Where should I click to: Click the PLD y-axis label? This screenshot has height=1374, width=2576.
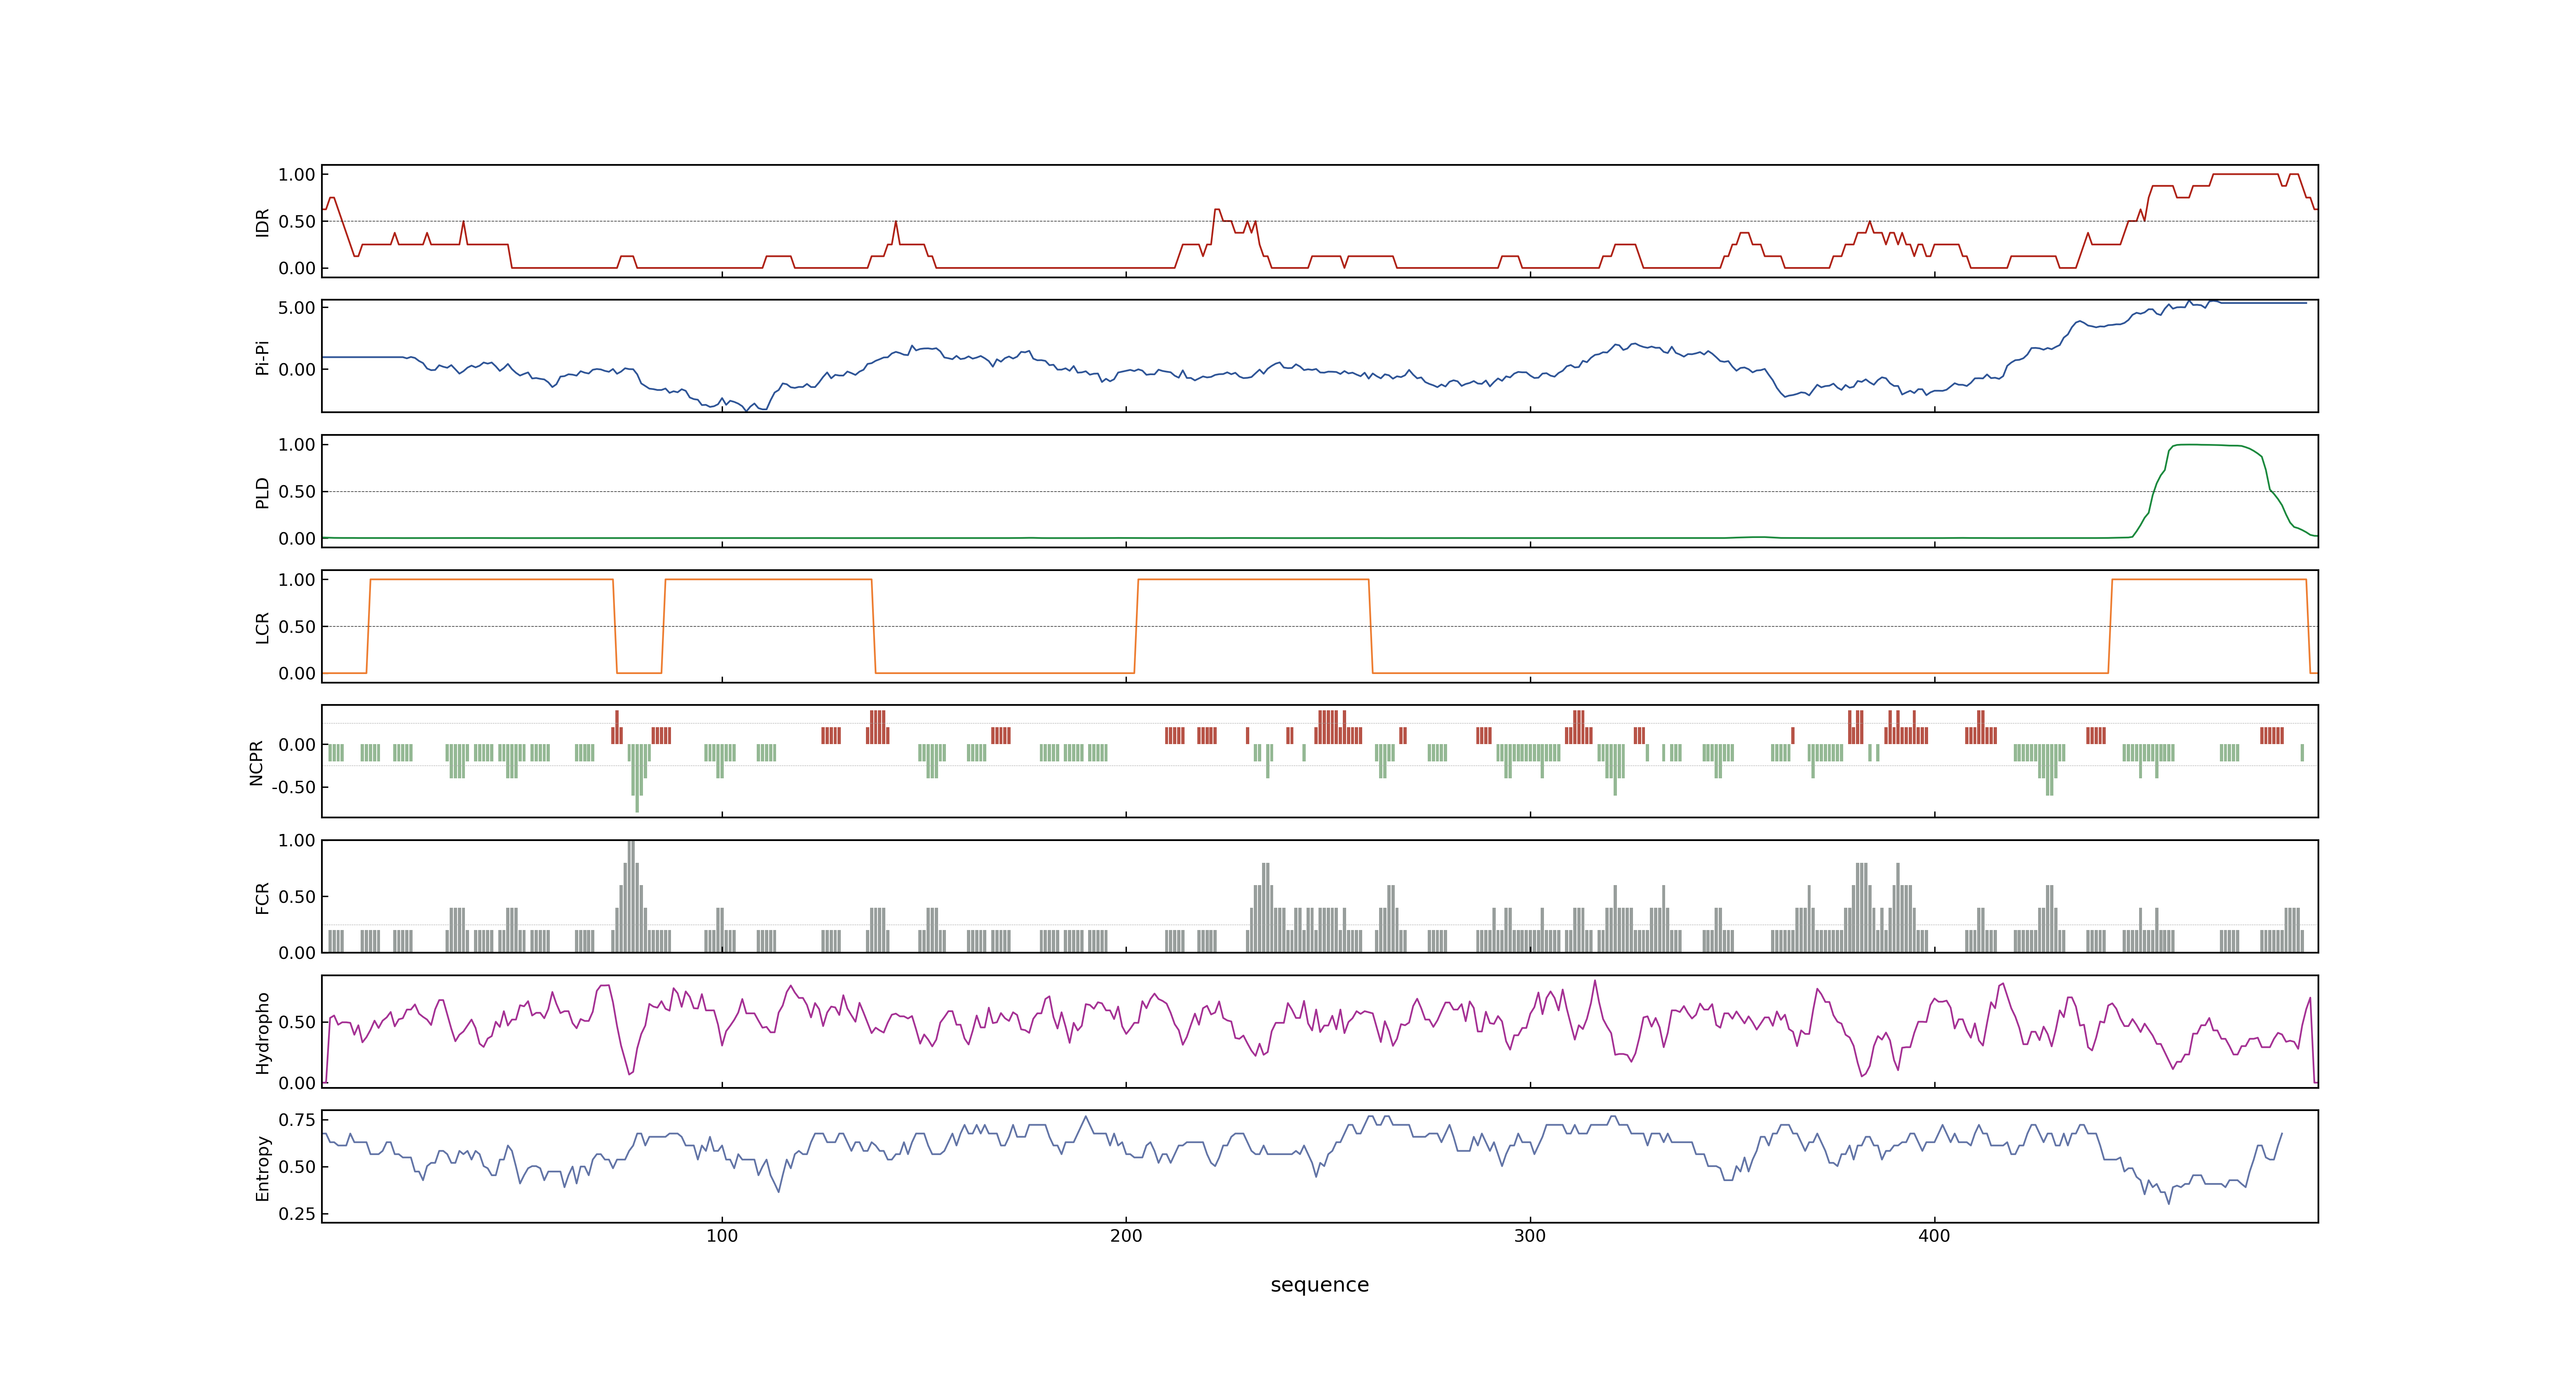262,492
